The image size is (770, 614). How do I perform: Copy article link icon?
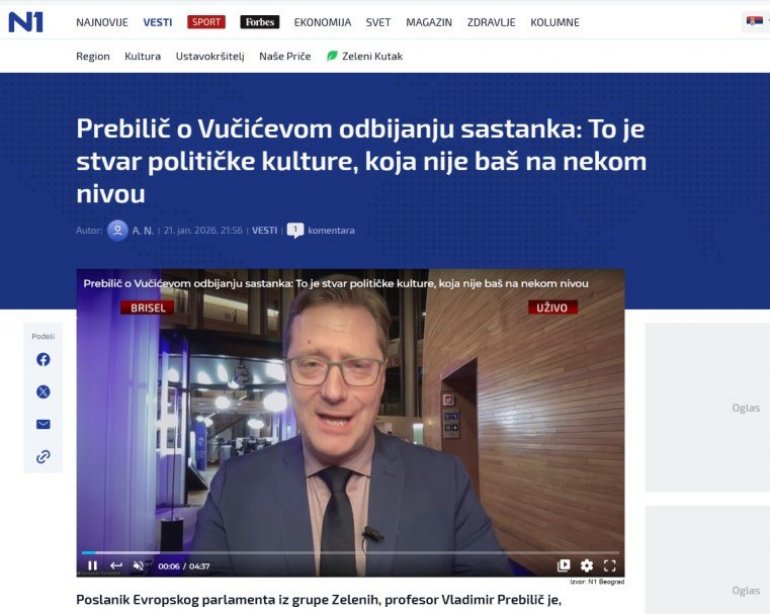coord(43,457)
